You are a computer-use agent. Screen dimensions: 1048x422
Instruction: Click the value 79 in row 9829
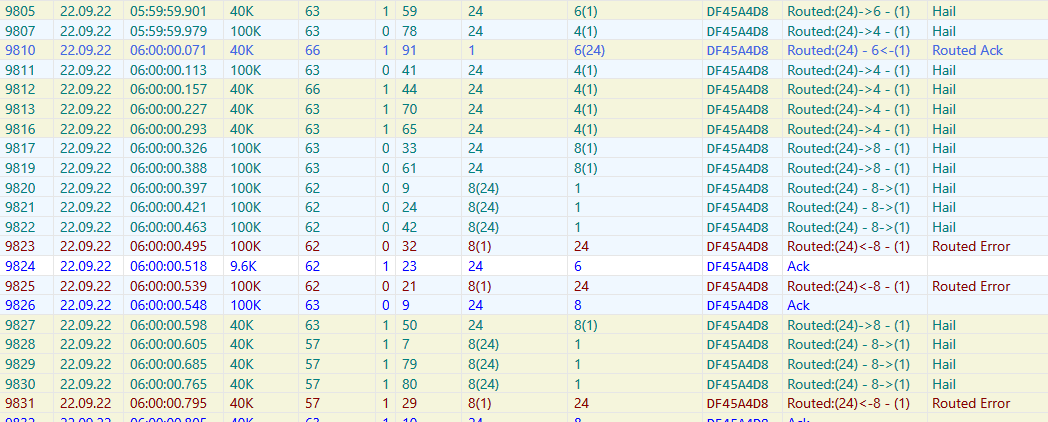[410, 364]
